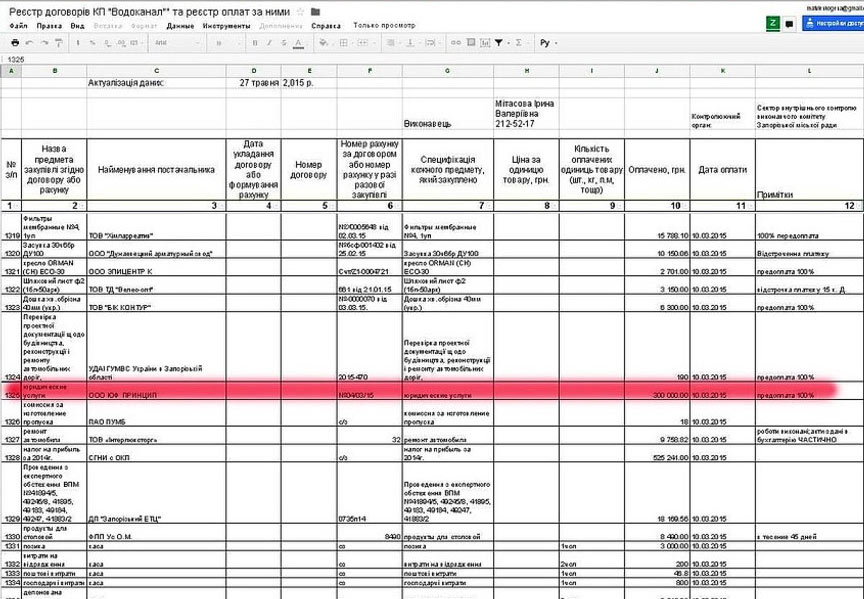This screenshot has height=599, width=864.
Task: Click the Справка menu link
Action: (x=326, y=26)
